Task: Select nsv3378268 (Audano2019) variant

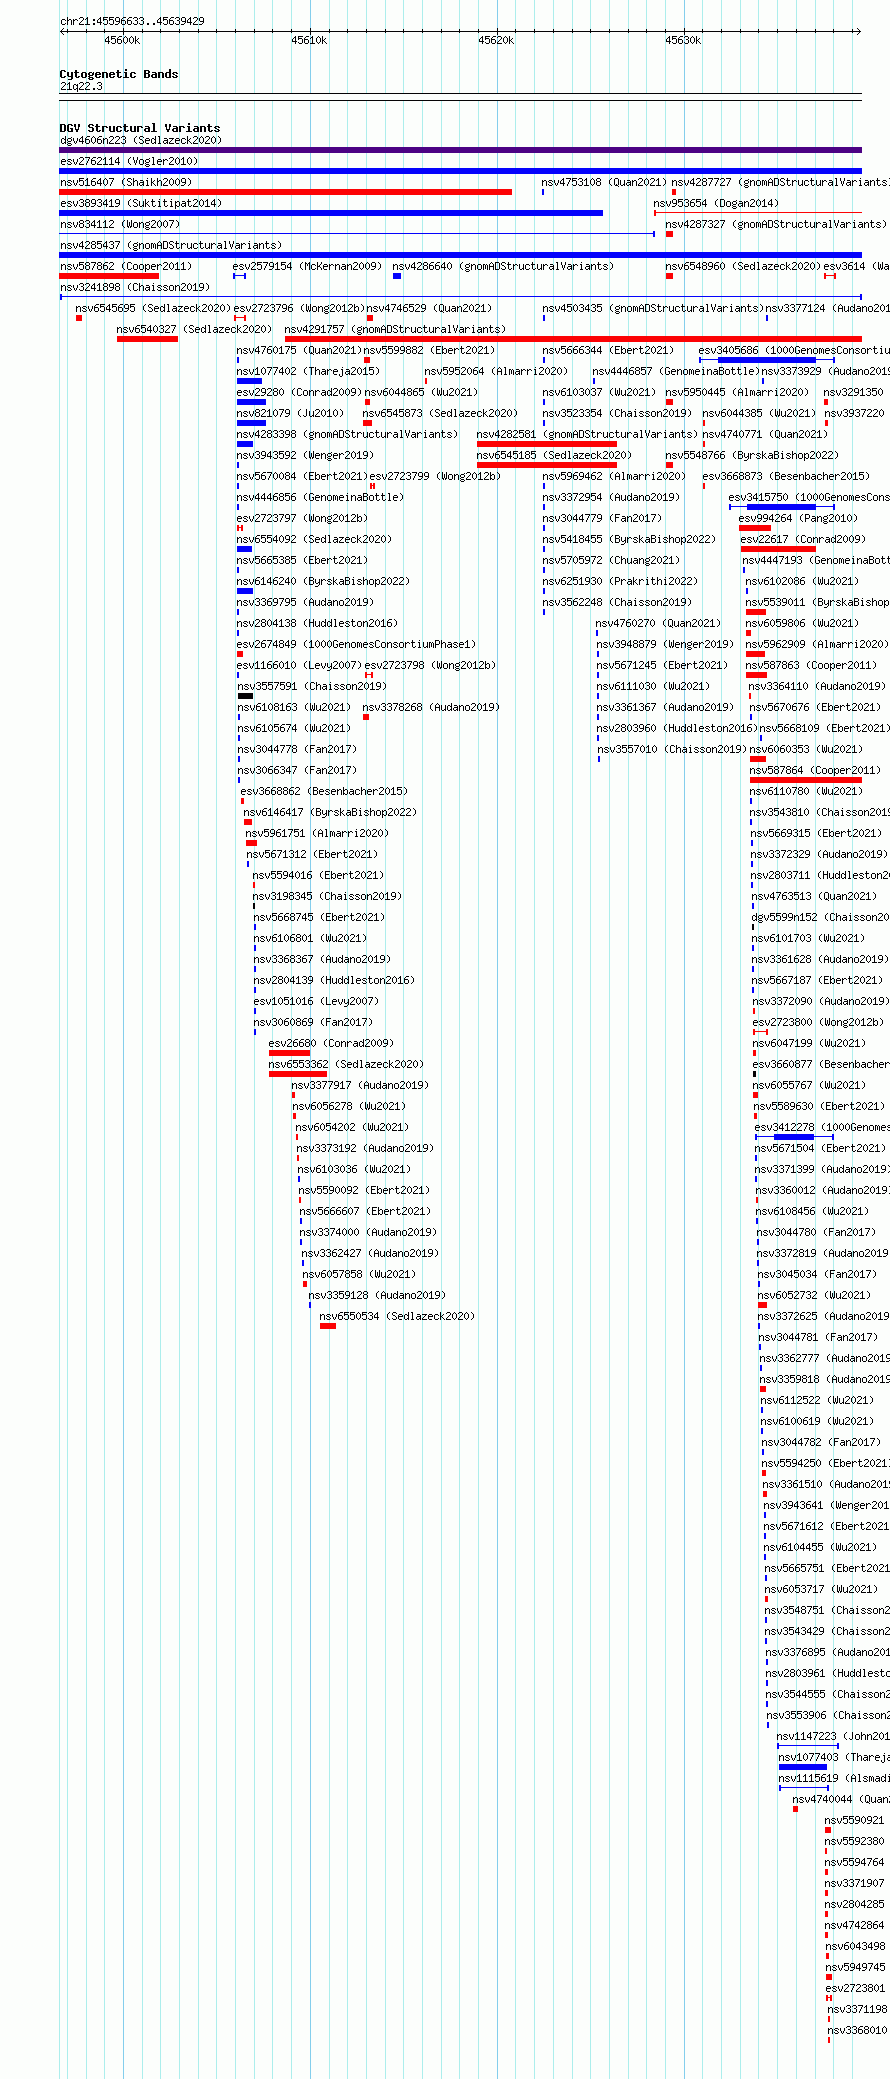Action: 430,708
